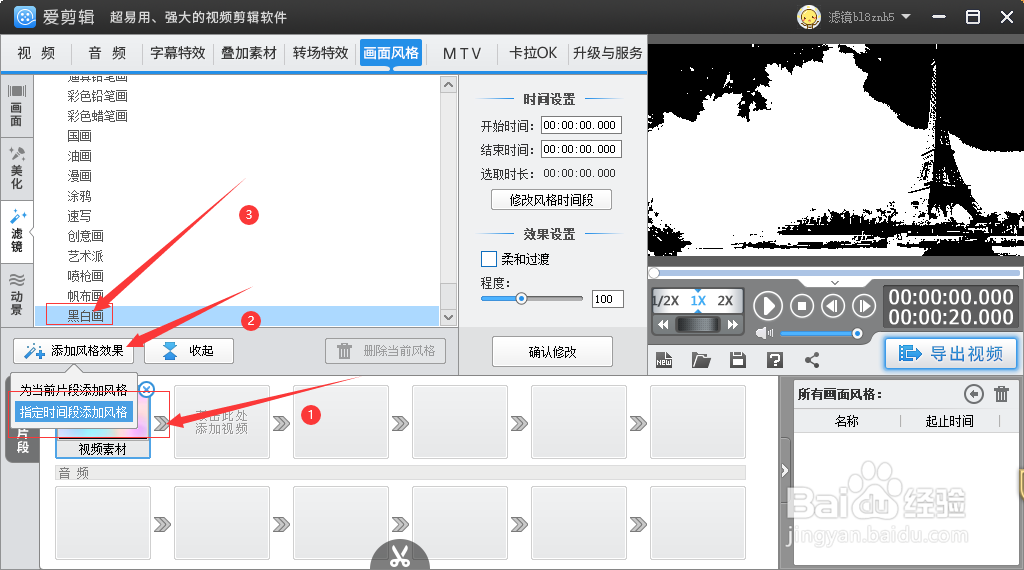Click the volume slider handle

click(857, 334)
